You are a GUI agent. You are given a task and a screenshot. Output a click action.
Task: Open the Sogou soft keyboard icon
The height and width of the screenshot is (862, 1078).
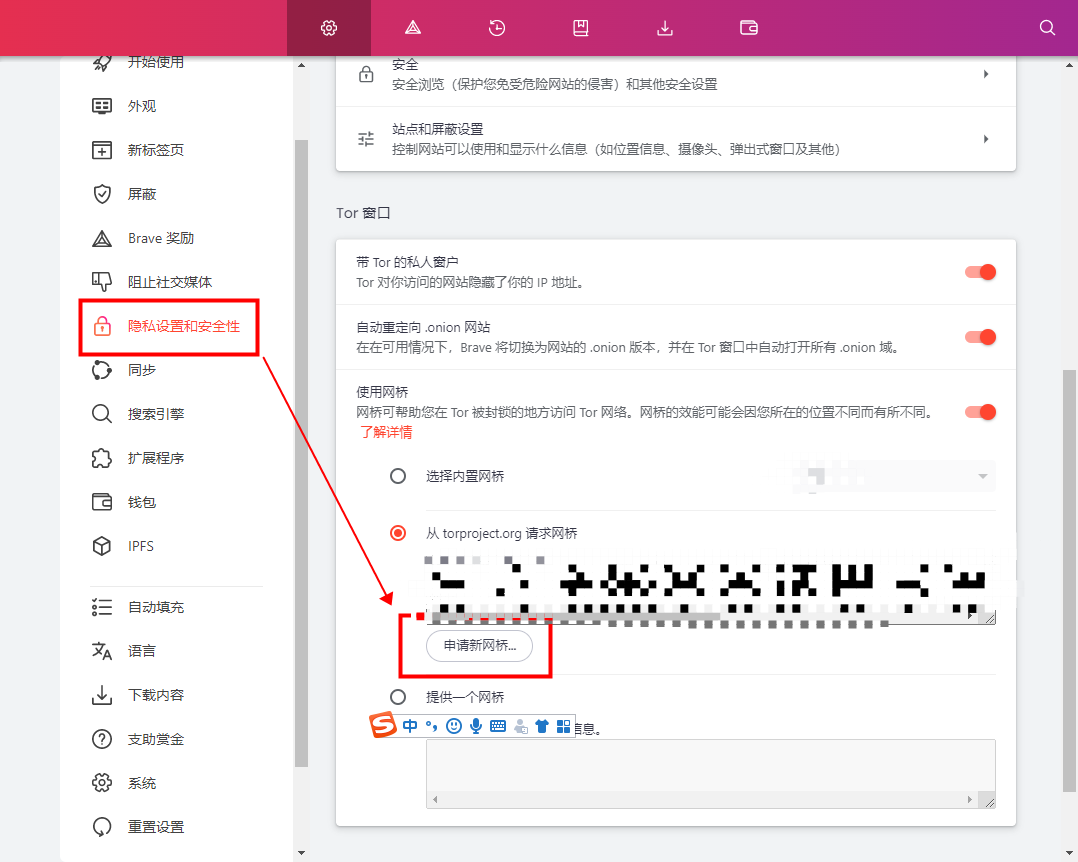497,726
